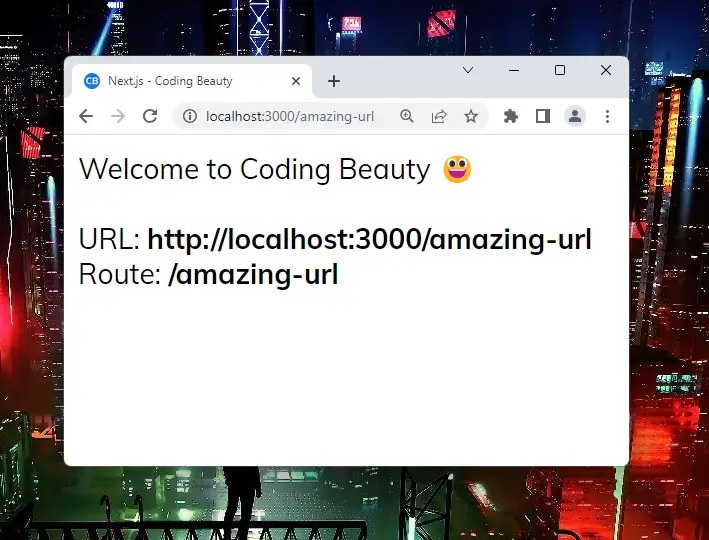View site information icon in address bar
The image size is (709, 540).
click(189, 116)
